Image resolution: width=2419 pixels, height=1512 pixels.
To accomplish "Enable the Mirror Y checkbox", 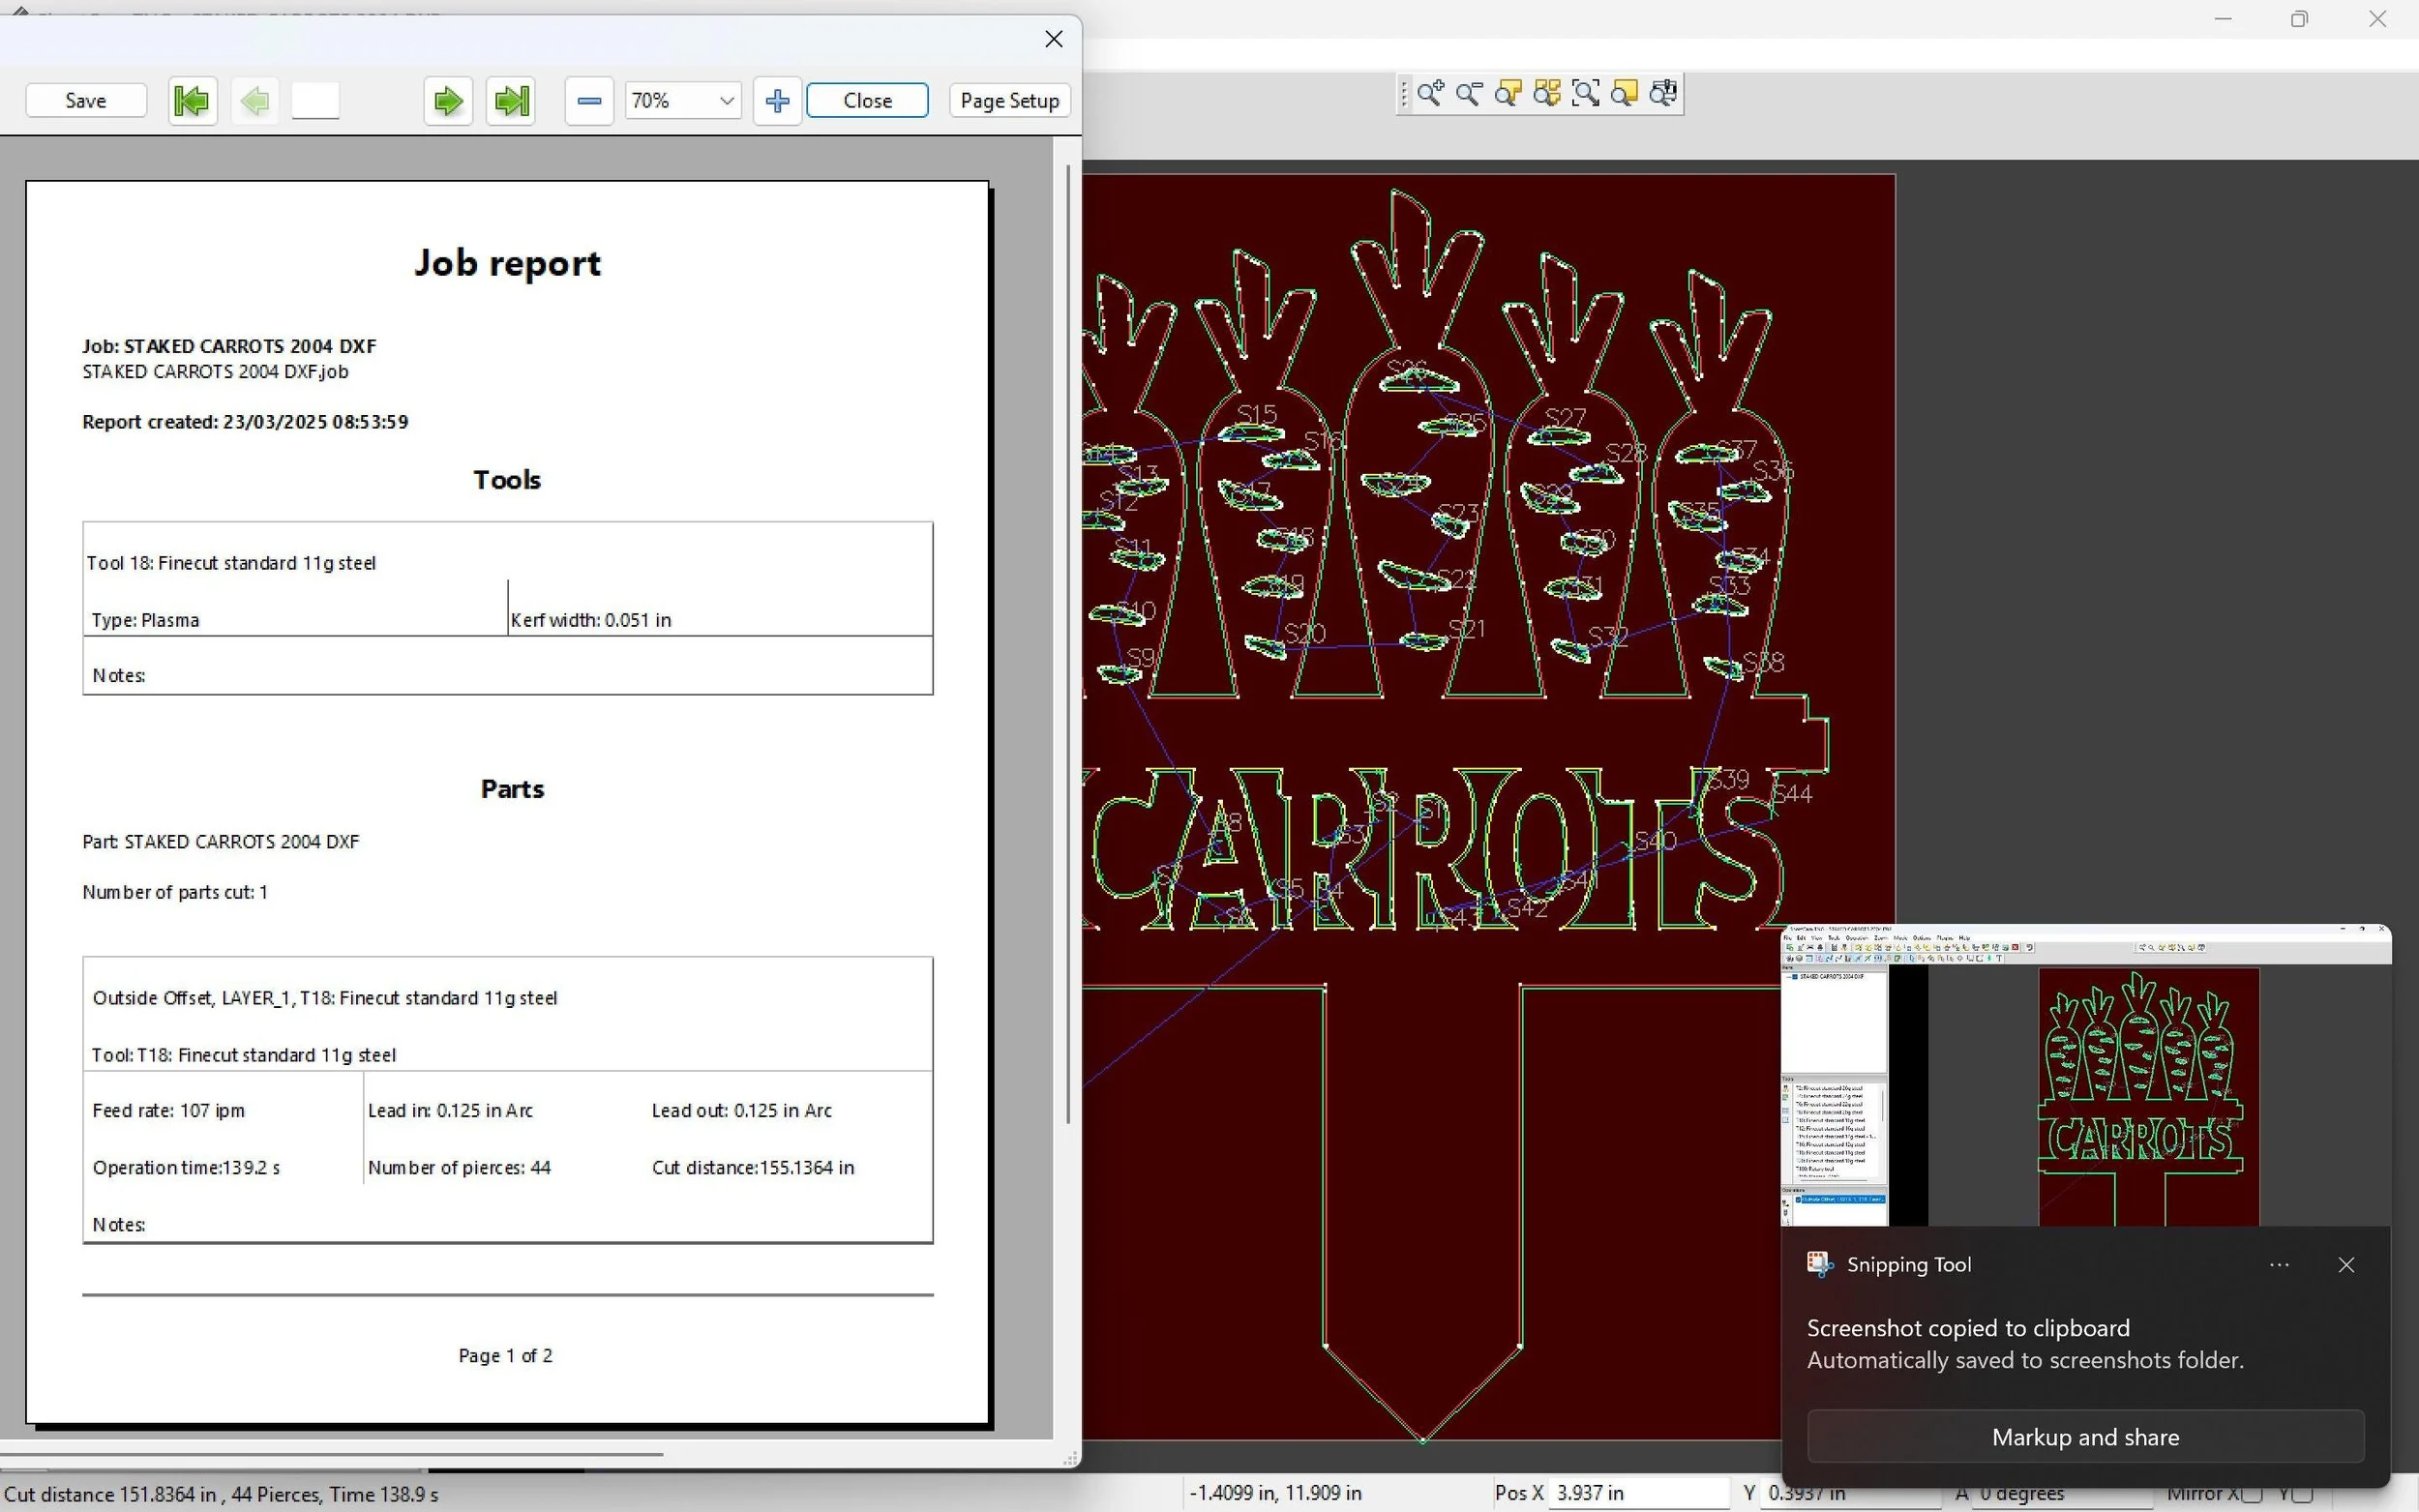I will tap(2304, 1494).
